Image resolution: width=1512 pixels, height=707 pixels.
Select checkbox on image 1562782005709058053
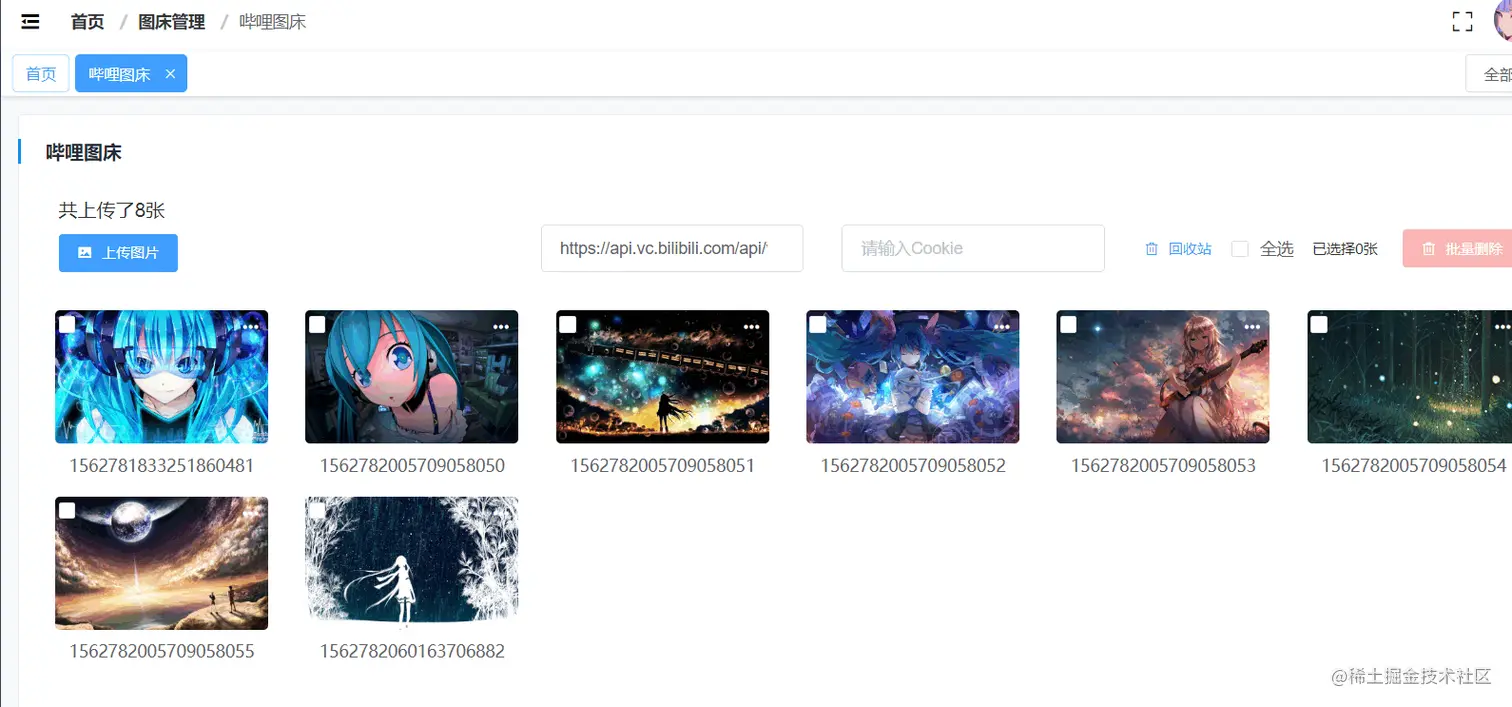(x=1068, y=324)
